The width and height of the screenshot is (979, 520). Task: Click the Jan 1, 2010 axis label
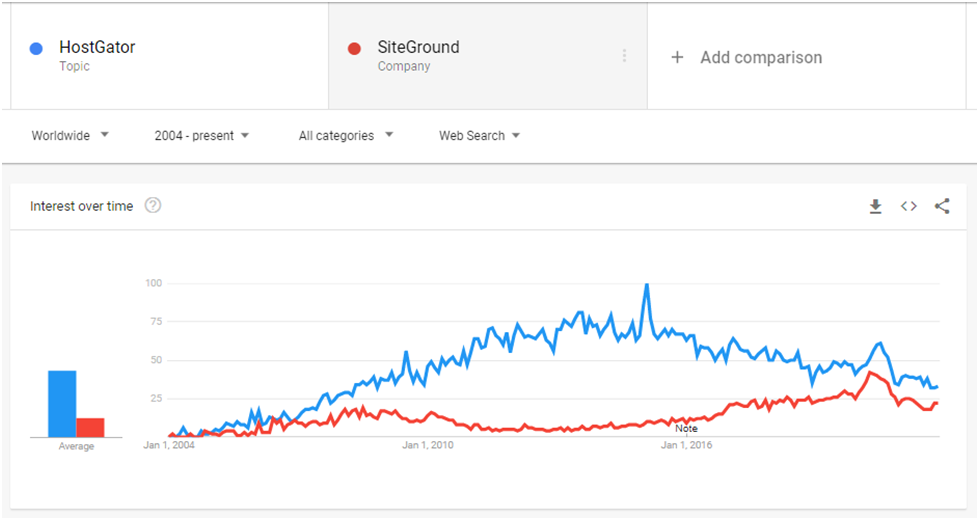[428, 445]
